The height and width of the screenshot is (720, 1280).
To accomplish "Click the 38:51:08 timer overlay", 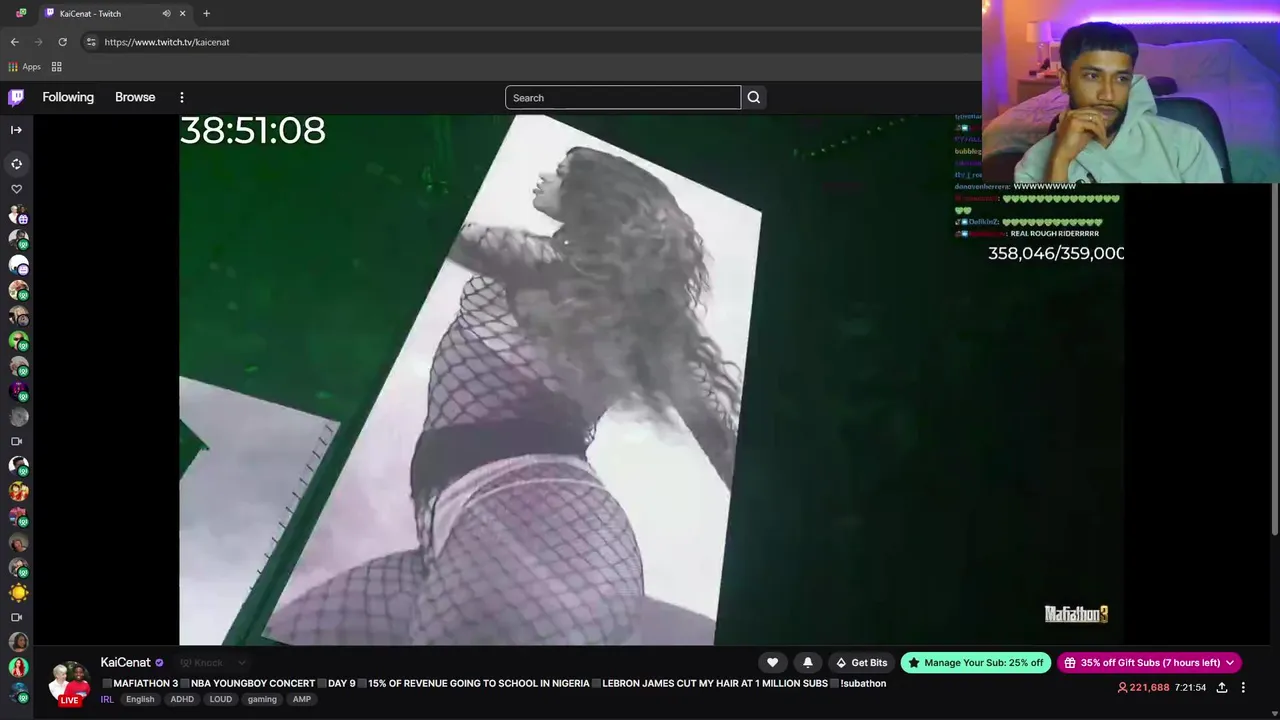I will coord(253,131).
